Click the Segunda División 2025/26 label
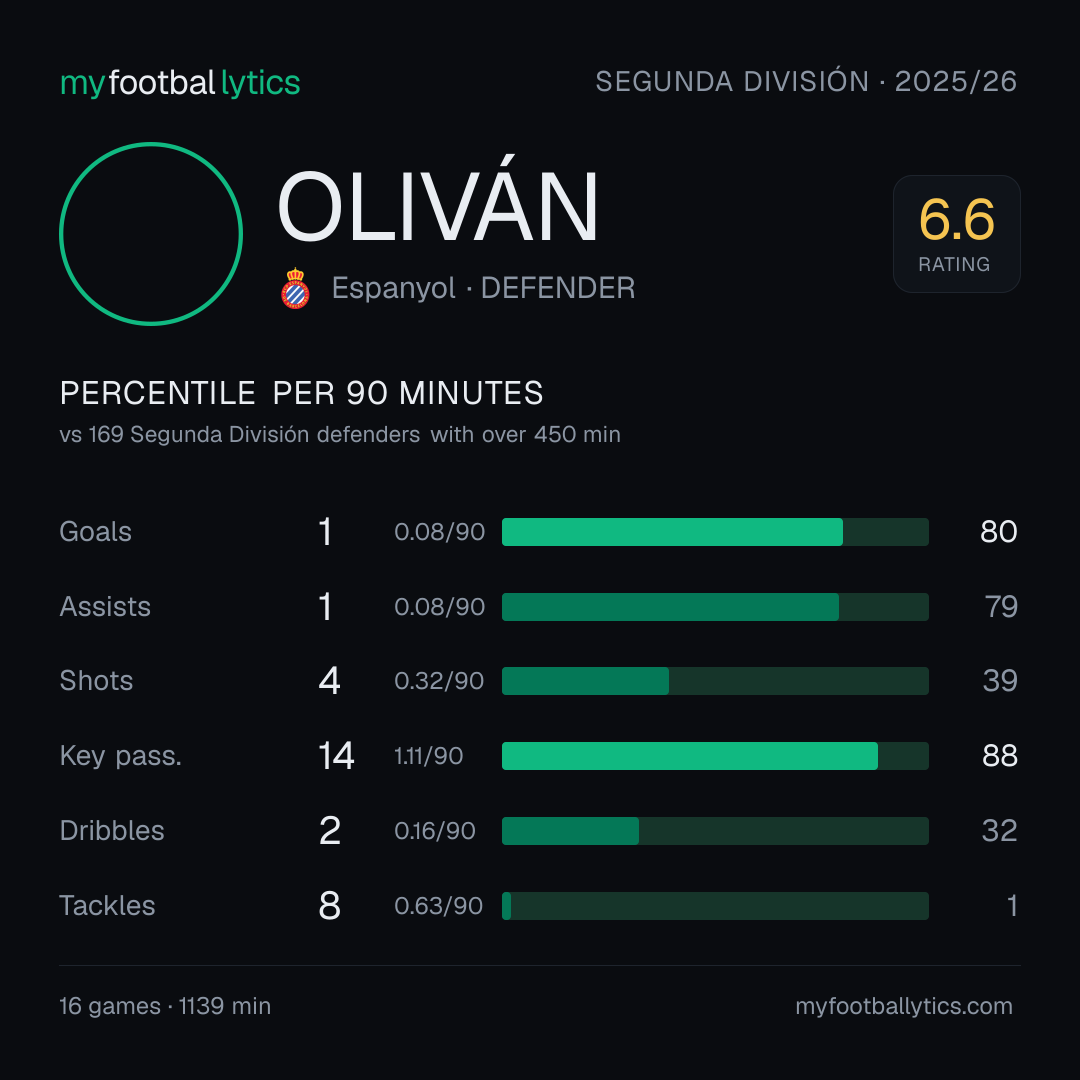The image size is (1080, 1080). coord(806,81)
